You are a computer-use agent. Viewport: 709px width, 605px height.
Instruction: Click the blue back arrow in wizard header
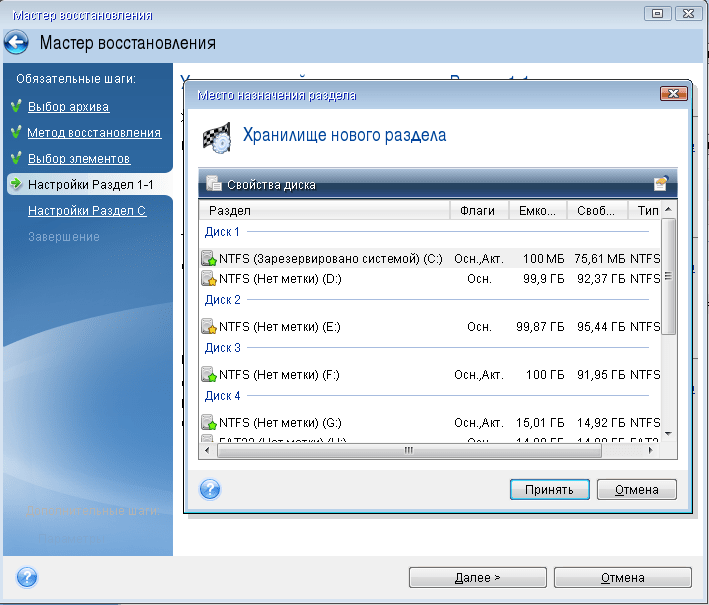tap(17, 43)
